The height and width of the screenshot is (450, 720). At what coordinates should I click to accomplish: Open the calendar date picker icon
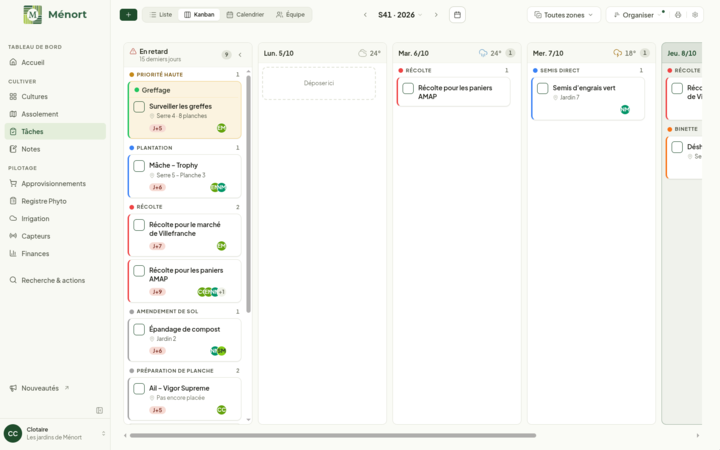tap(457, 15)
